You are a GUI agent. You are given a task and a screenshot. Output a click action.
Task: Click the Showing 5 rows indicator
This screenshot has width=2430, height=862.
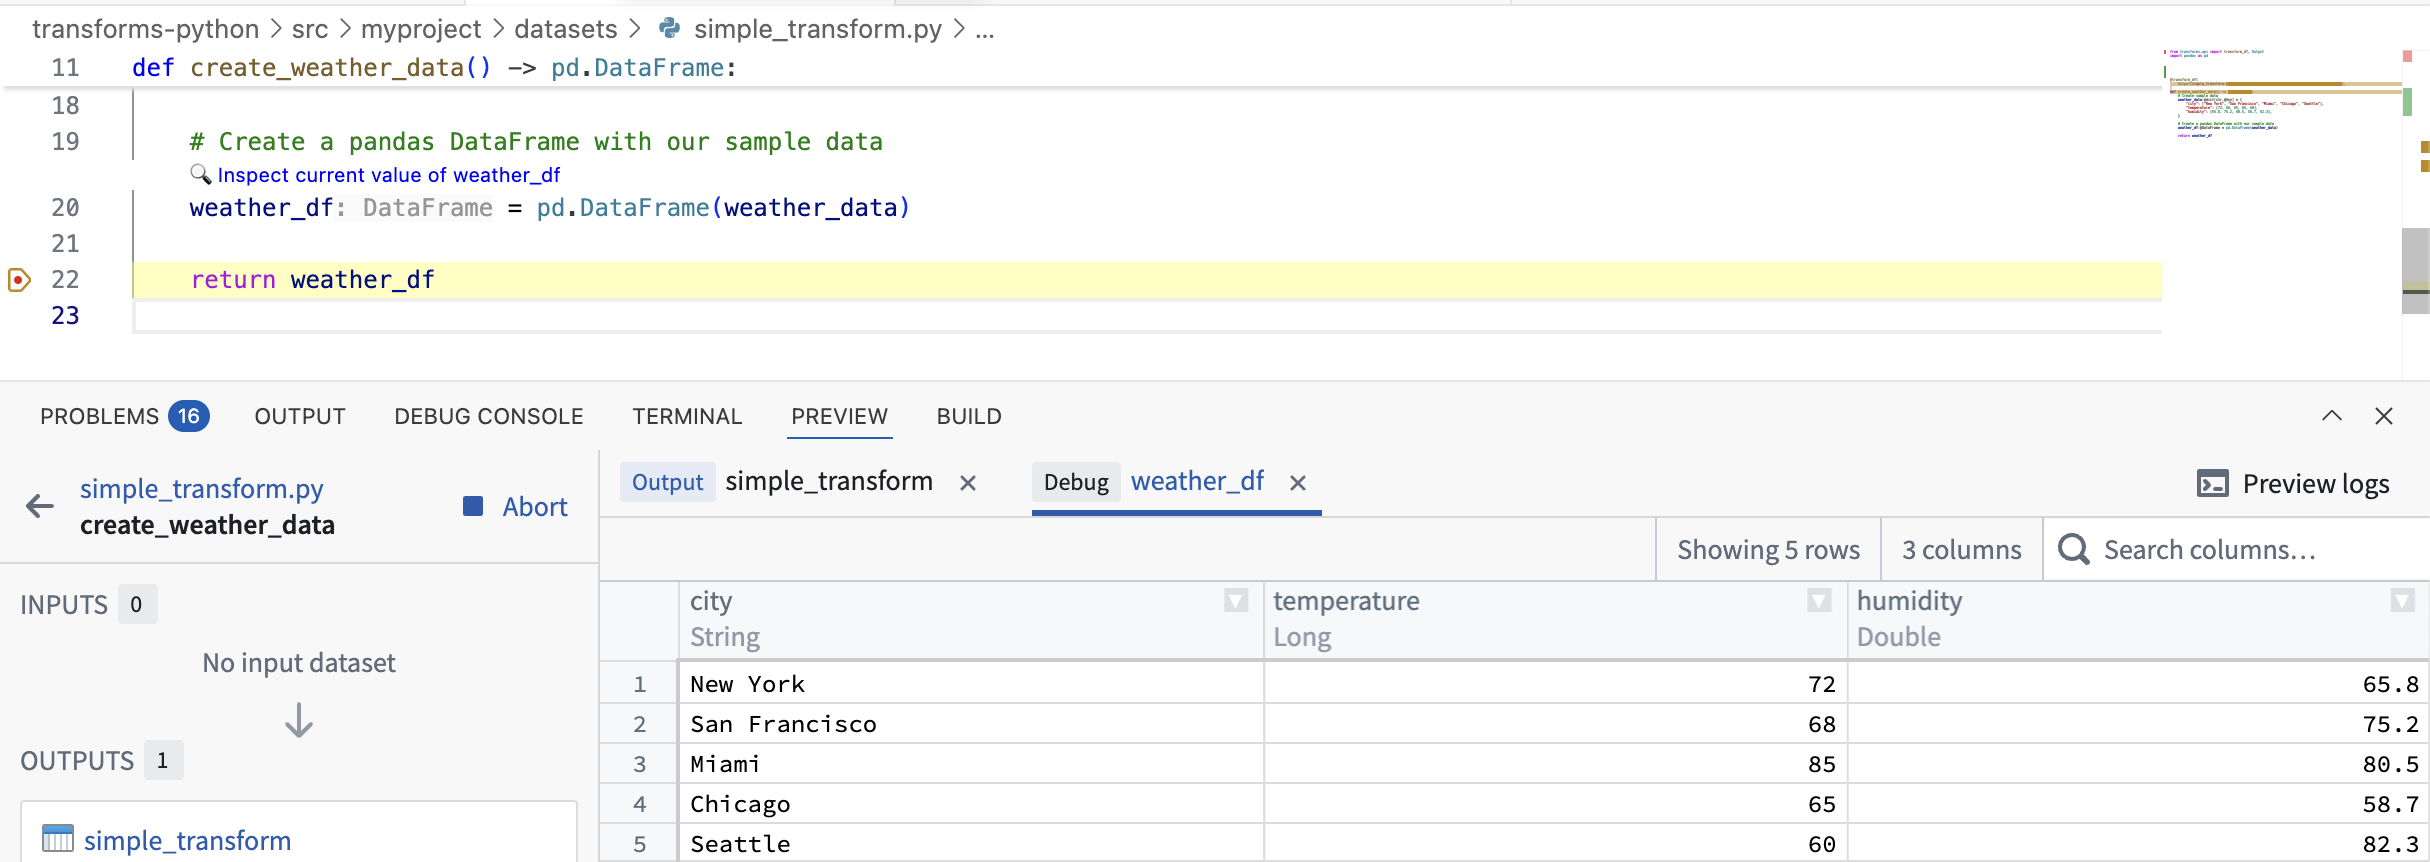(1768, 549)
